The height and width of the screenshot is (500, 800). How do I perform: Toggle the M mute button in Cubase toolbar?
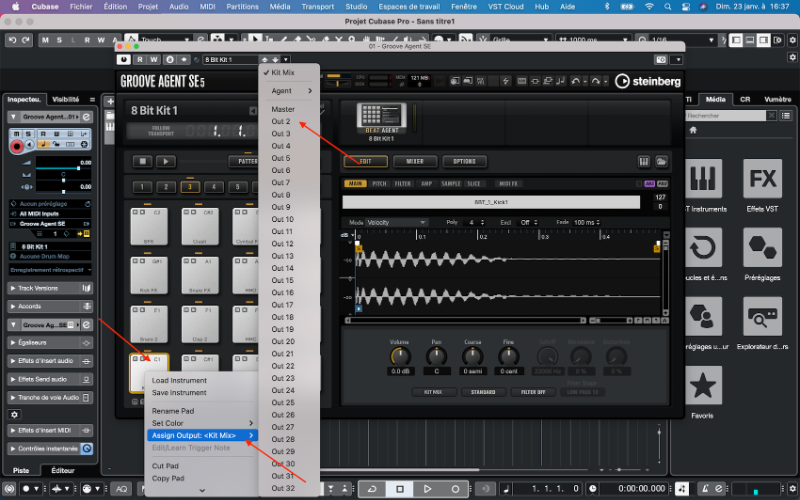pyautogui.click(x=45, y=40)
